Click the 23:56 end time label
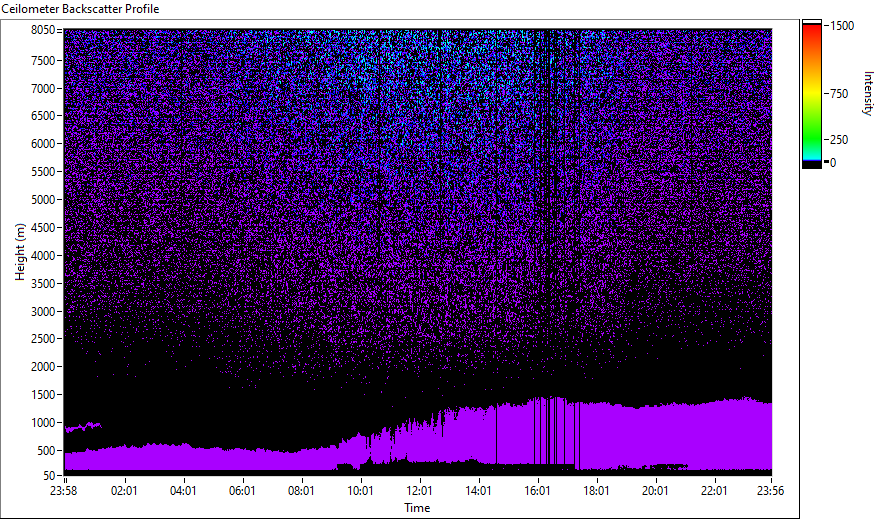 [x=770, y=491]
